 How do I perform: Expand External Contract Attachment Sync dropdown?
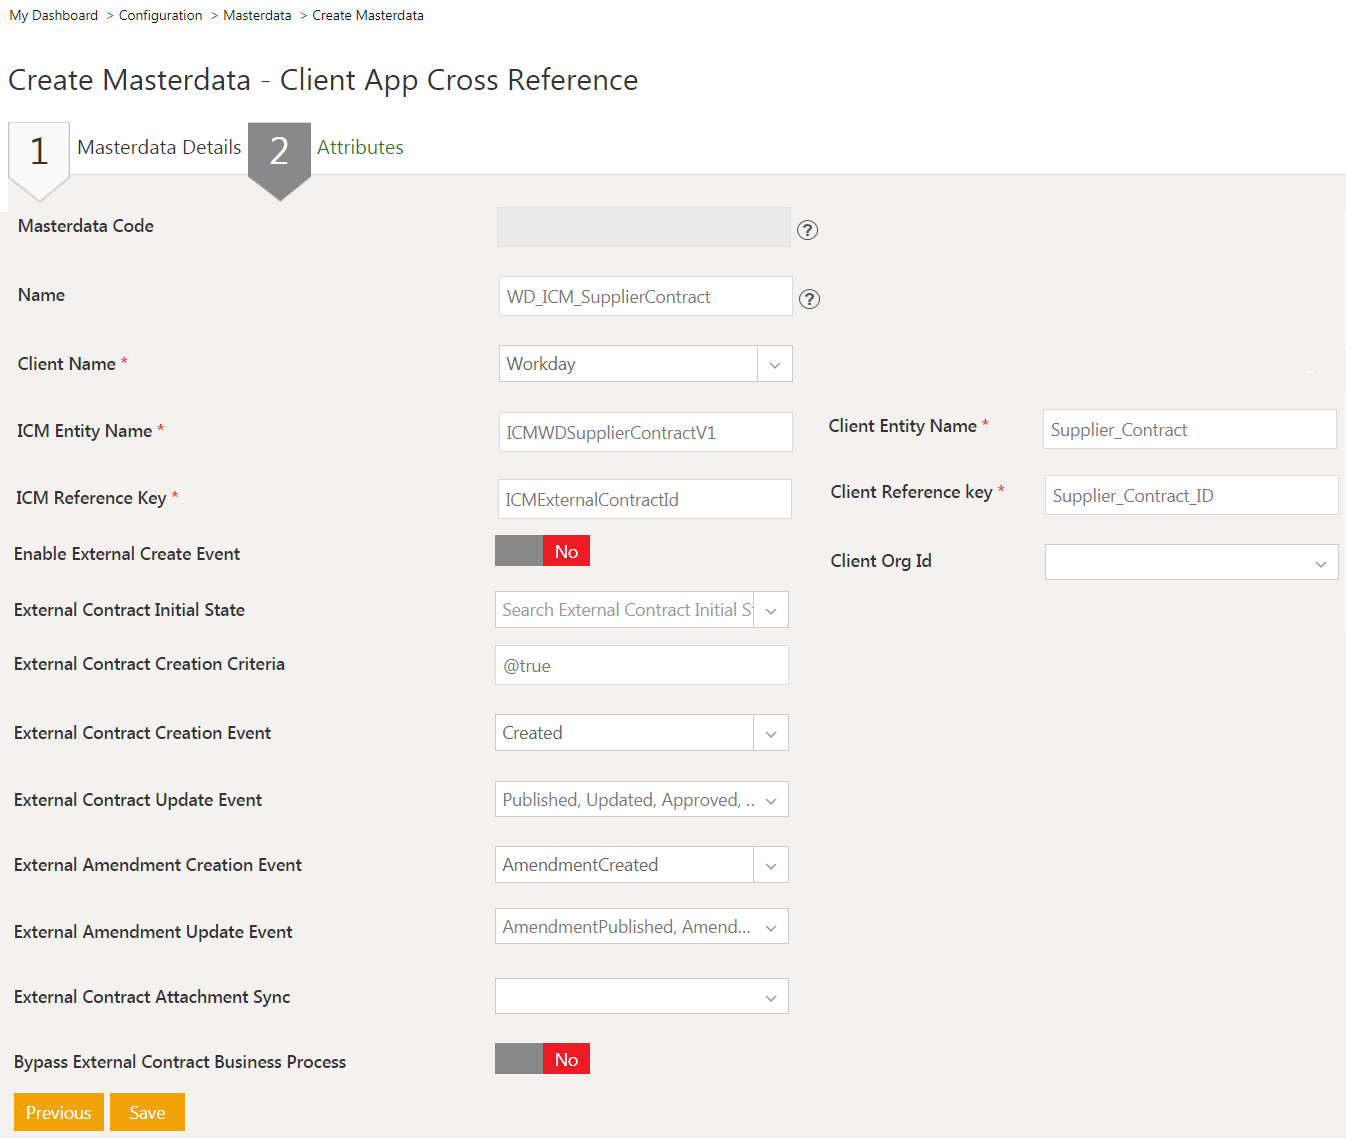pos(770,997)
